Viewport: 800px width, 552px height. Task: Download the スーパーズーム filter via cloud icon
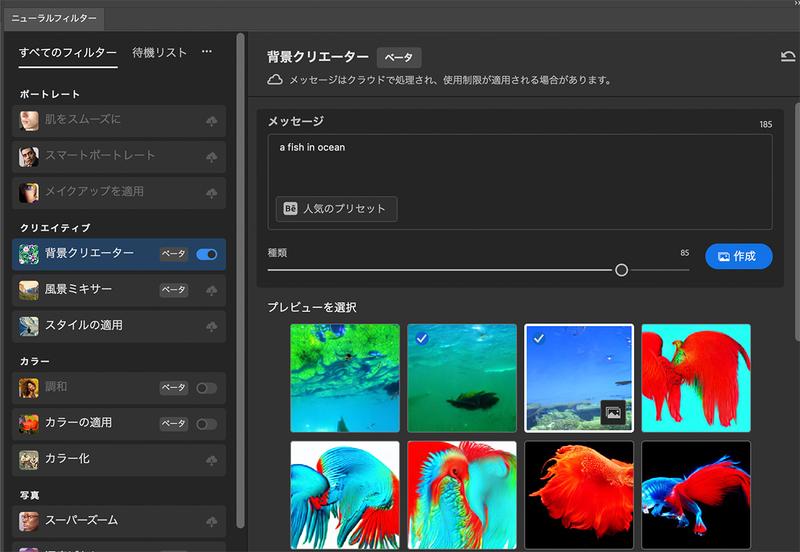[x=212, y=521]
